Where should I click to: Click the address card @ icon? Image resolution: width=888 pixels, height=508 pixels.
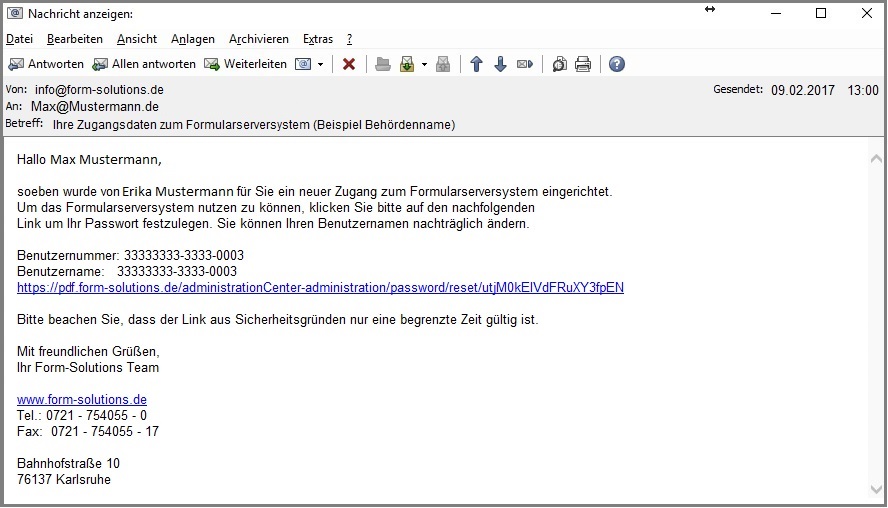tap(304, 64)
